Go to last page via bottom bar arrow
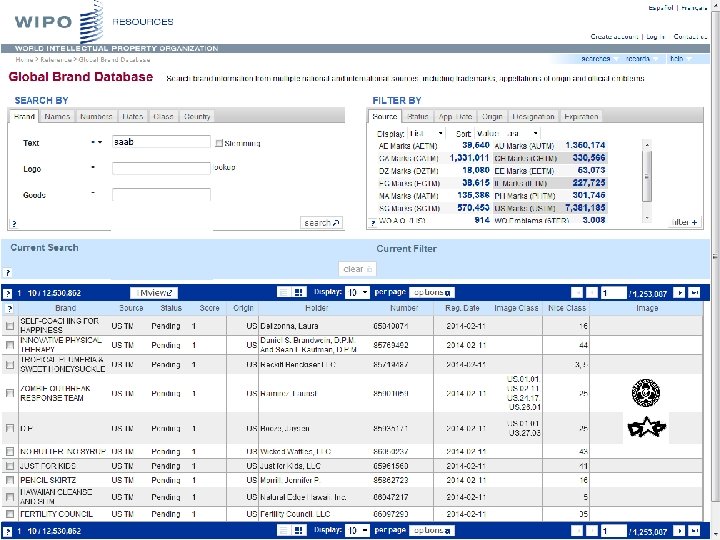Screen dimensions: 720x540 click(x=694, y=530)
